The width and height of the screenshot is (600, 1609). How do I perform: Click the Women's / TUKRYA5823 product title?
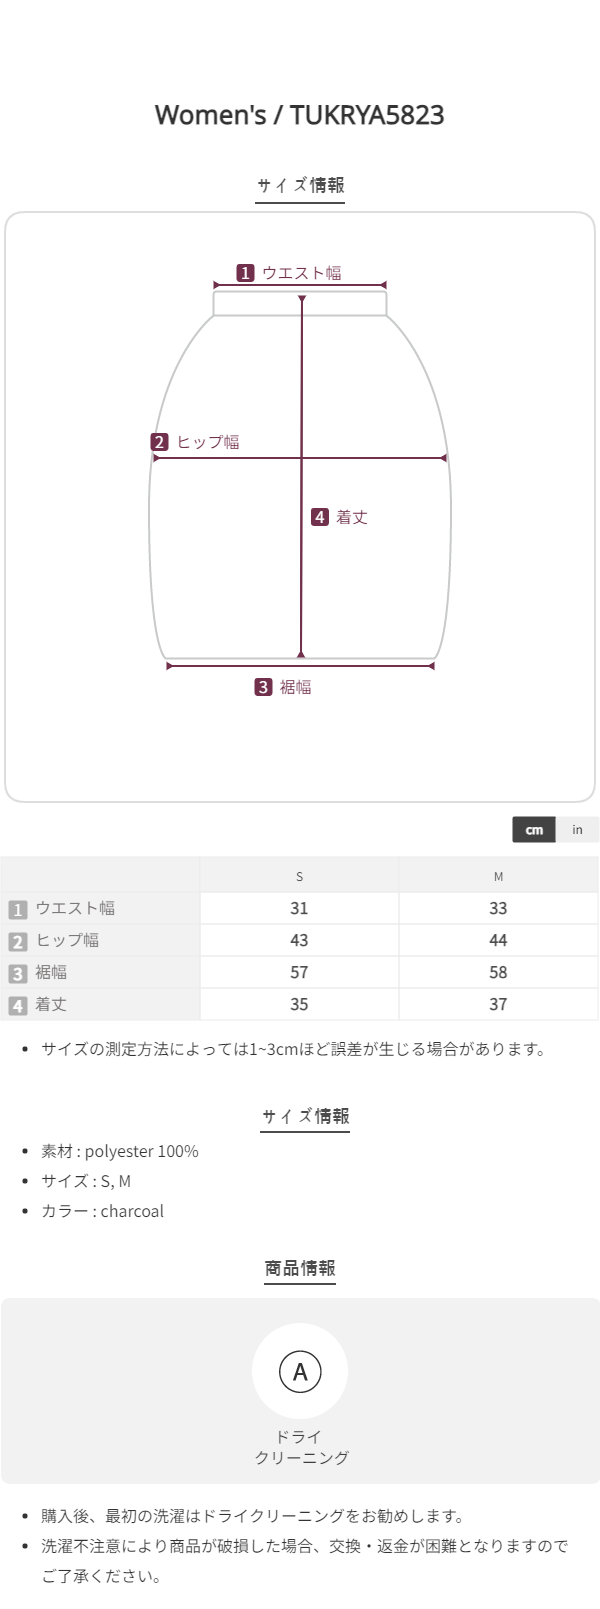[x=300, y=115]
